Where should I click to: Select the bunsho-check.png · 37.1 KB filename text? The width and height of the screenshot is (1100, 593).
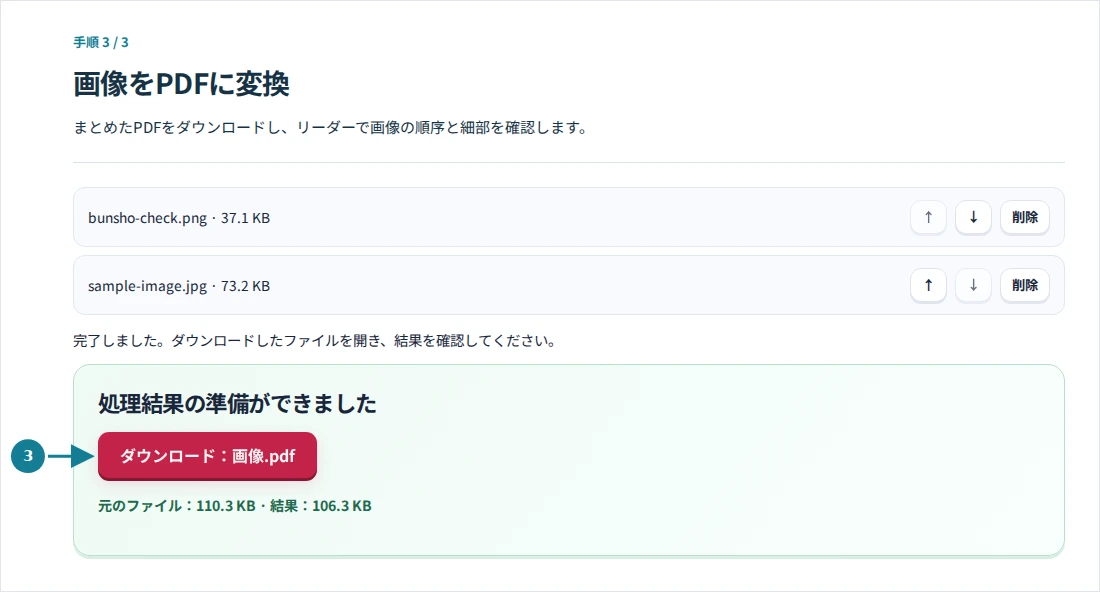(x=179, y=218)
